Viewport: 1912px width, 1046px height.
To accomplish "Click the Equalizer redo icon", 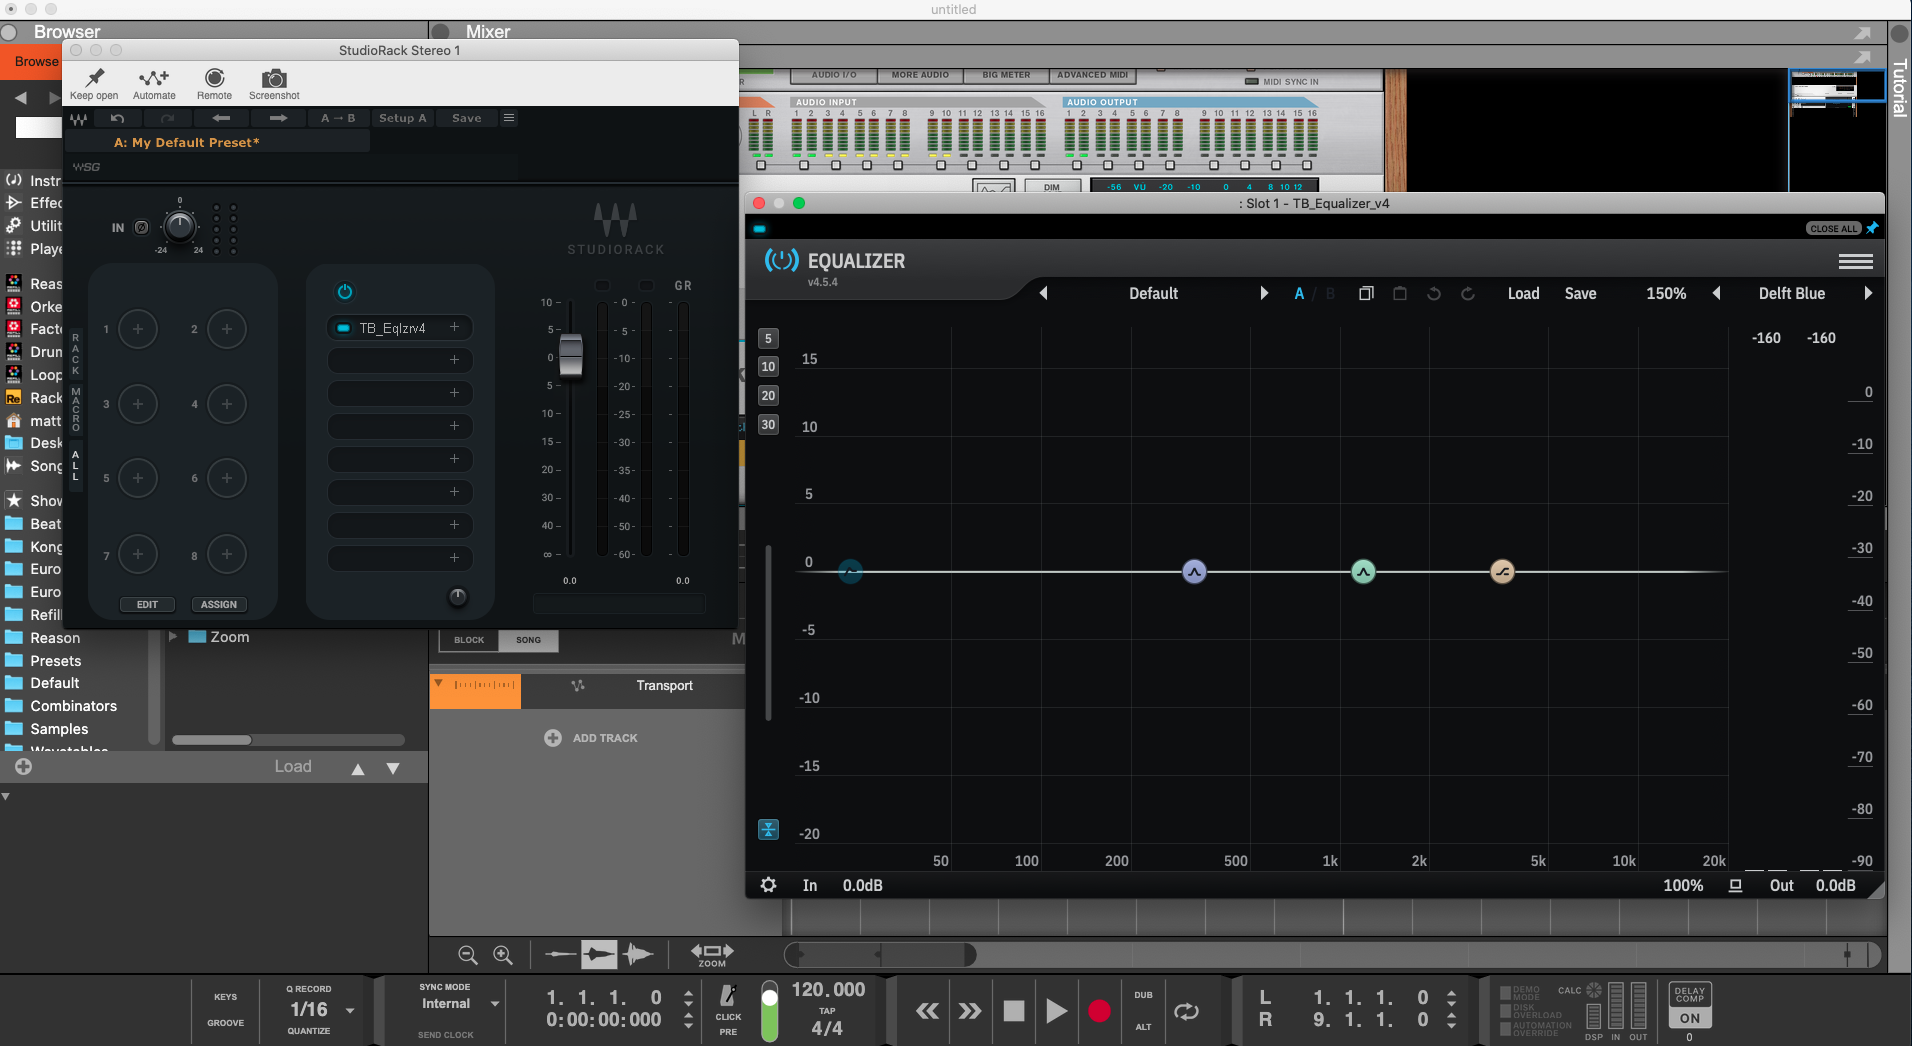I will [1468, 293].
